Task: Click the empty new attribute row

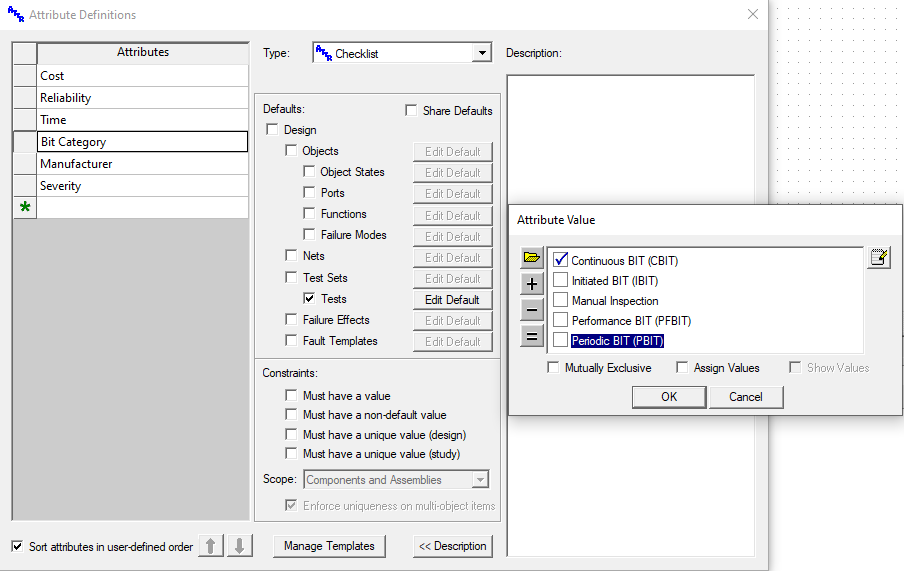Action: coord(142,207)
